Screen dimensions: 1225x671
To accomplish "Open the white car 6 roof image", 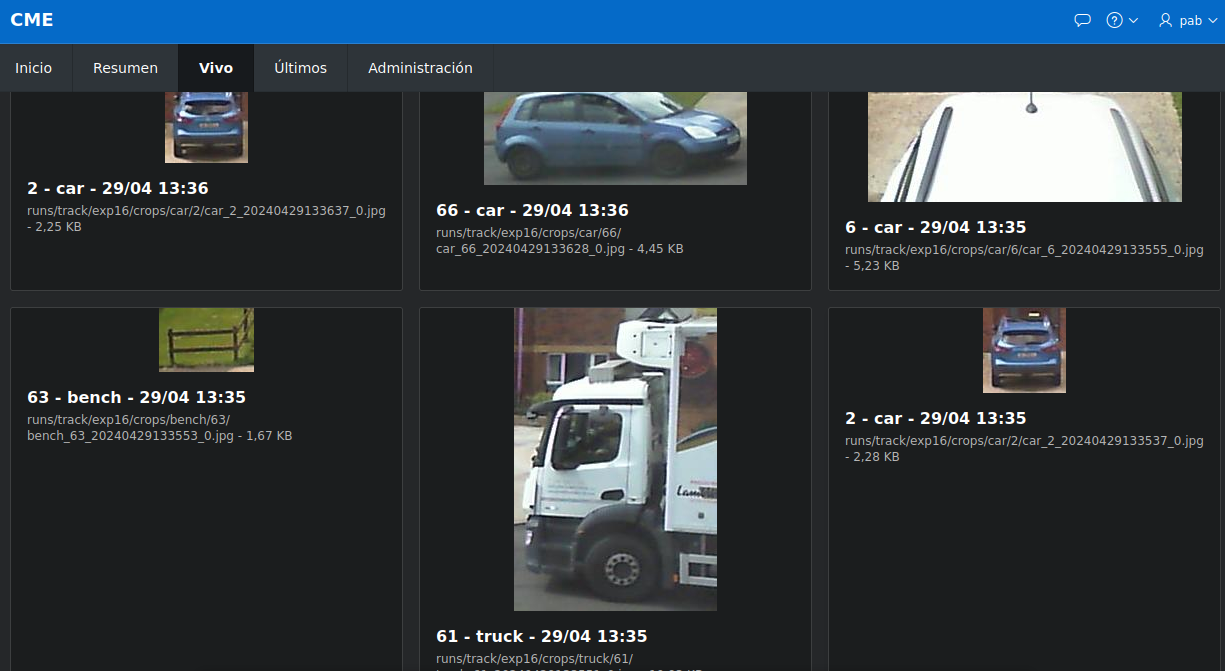I will tap(1024, 147).
